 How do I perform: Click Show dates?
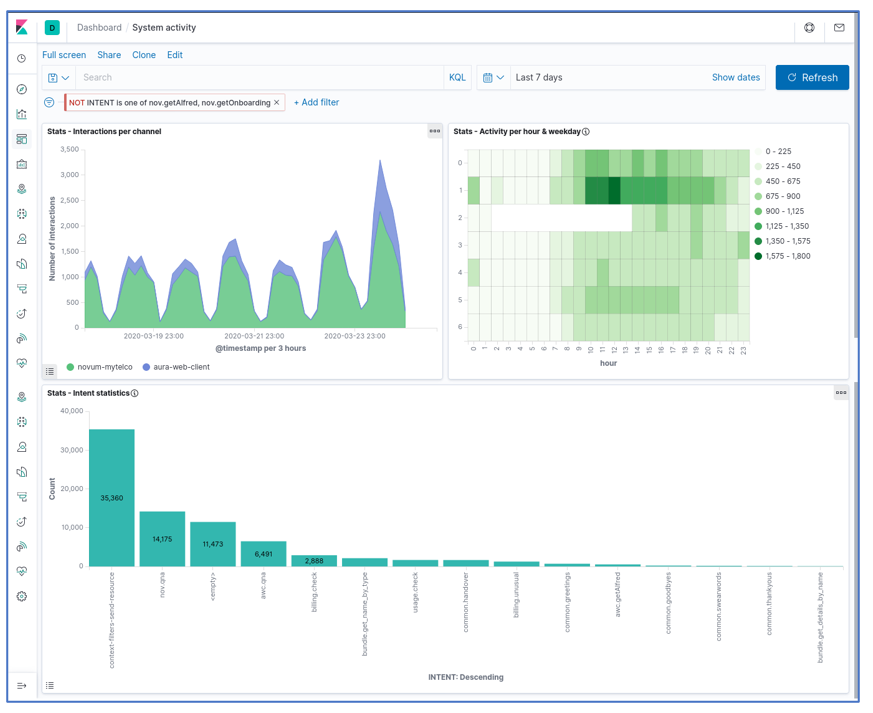(x=735, y=78)
